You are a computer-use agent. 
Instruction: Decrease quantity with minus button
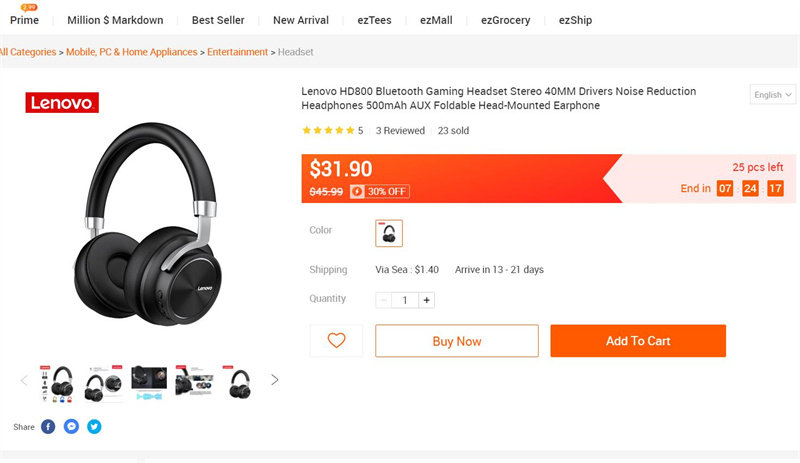tap(384, 300)
